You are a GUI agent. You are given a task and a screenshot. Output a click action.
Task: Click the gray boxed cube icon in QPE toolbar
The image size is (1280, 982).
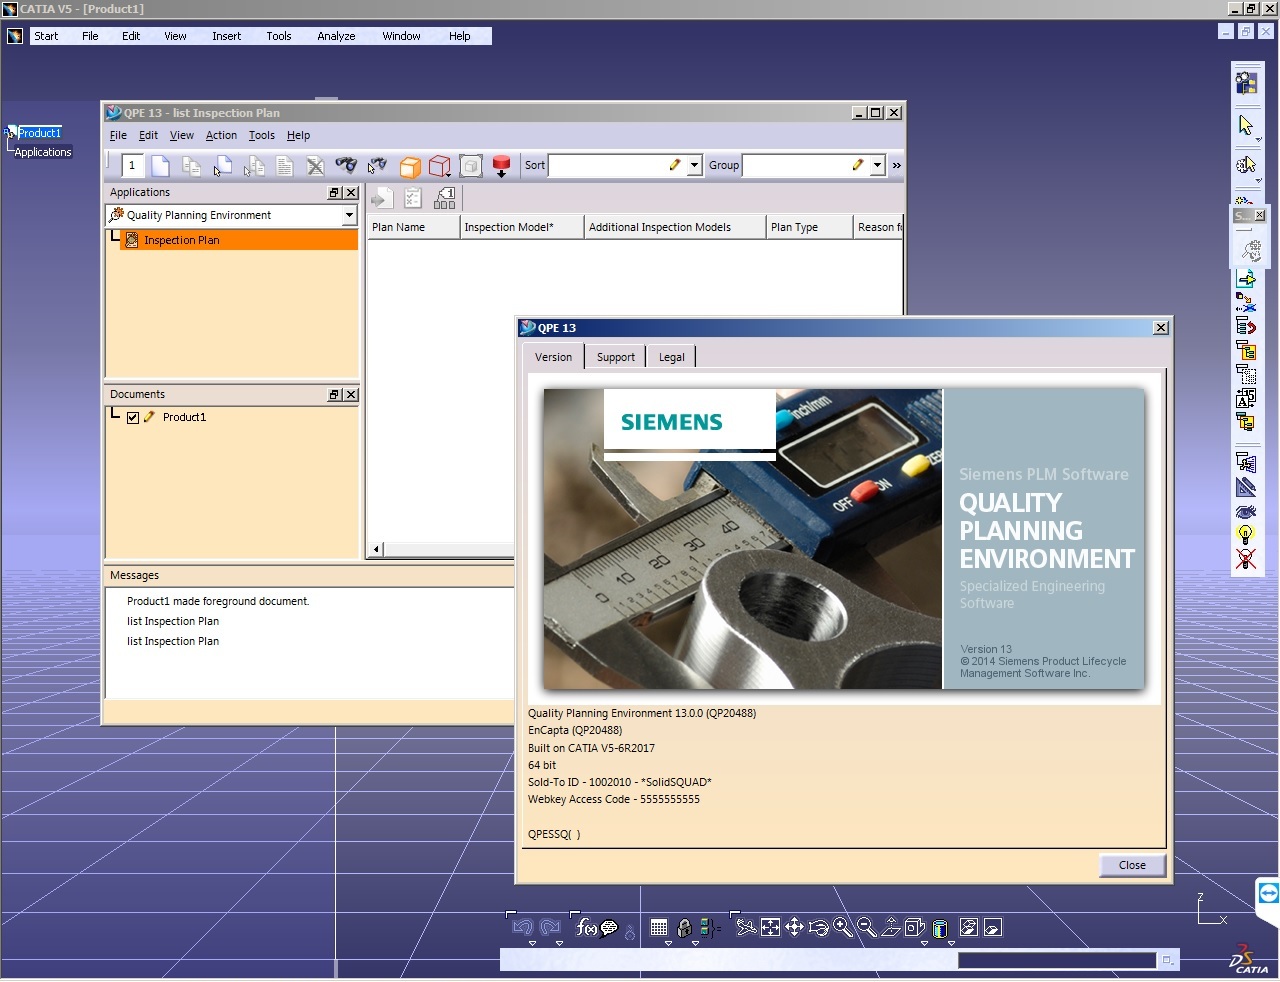[x=471, y=166]
